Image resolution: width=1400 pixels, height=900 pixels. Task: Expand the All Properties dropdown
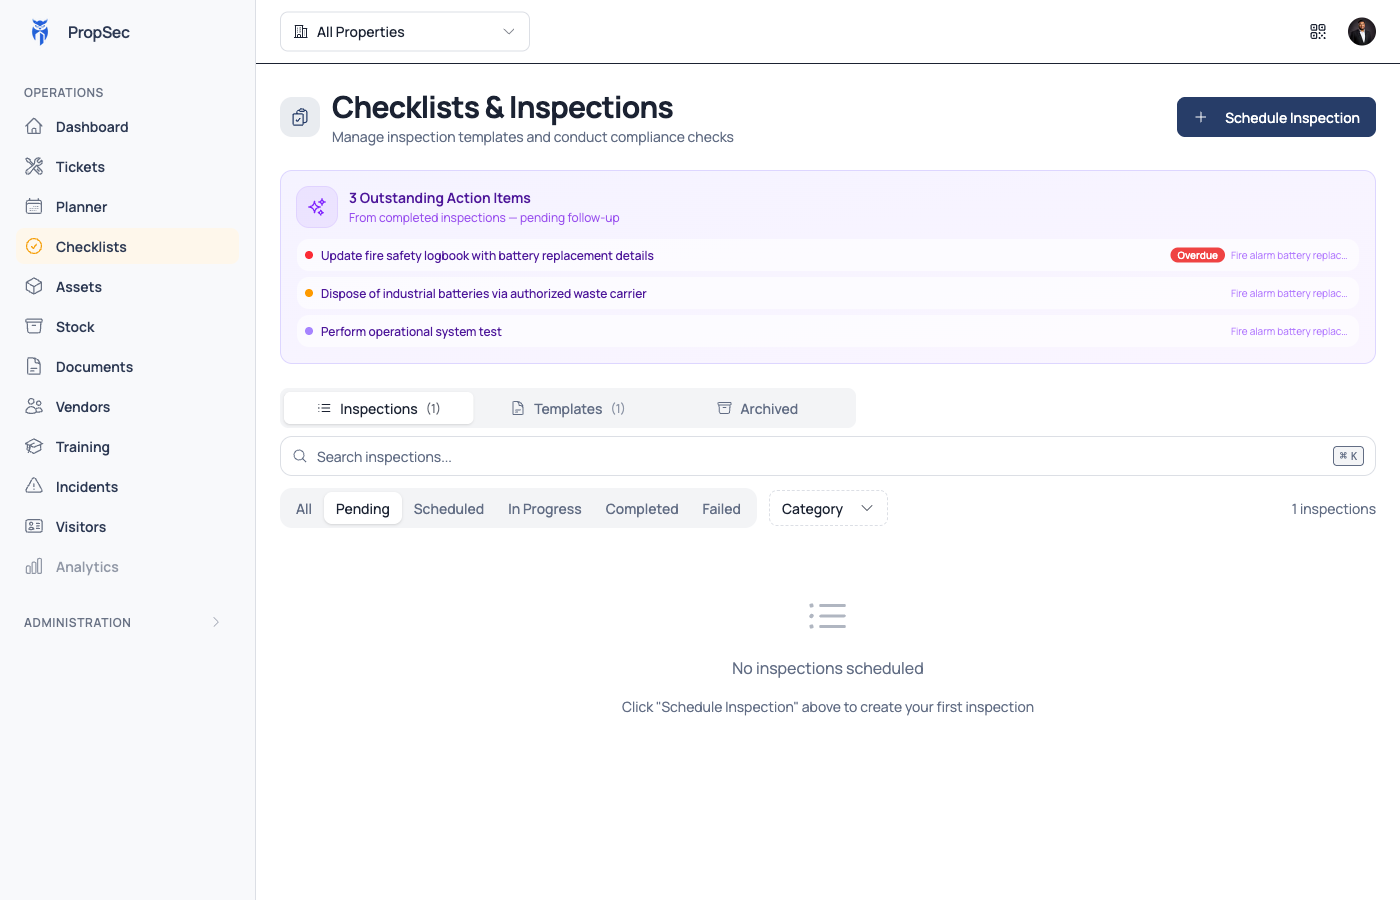(x=405, y=32)
